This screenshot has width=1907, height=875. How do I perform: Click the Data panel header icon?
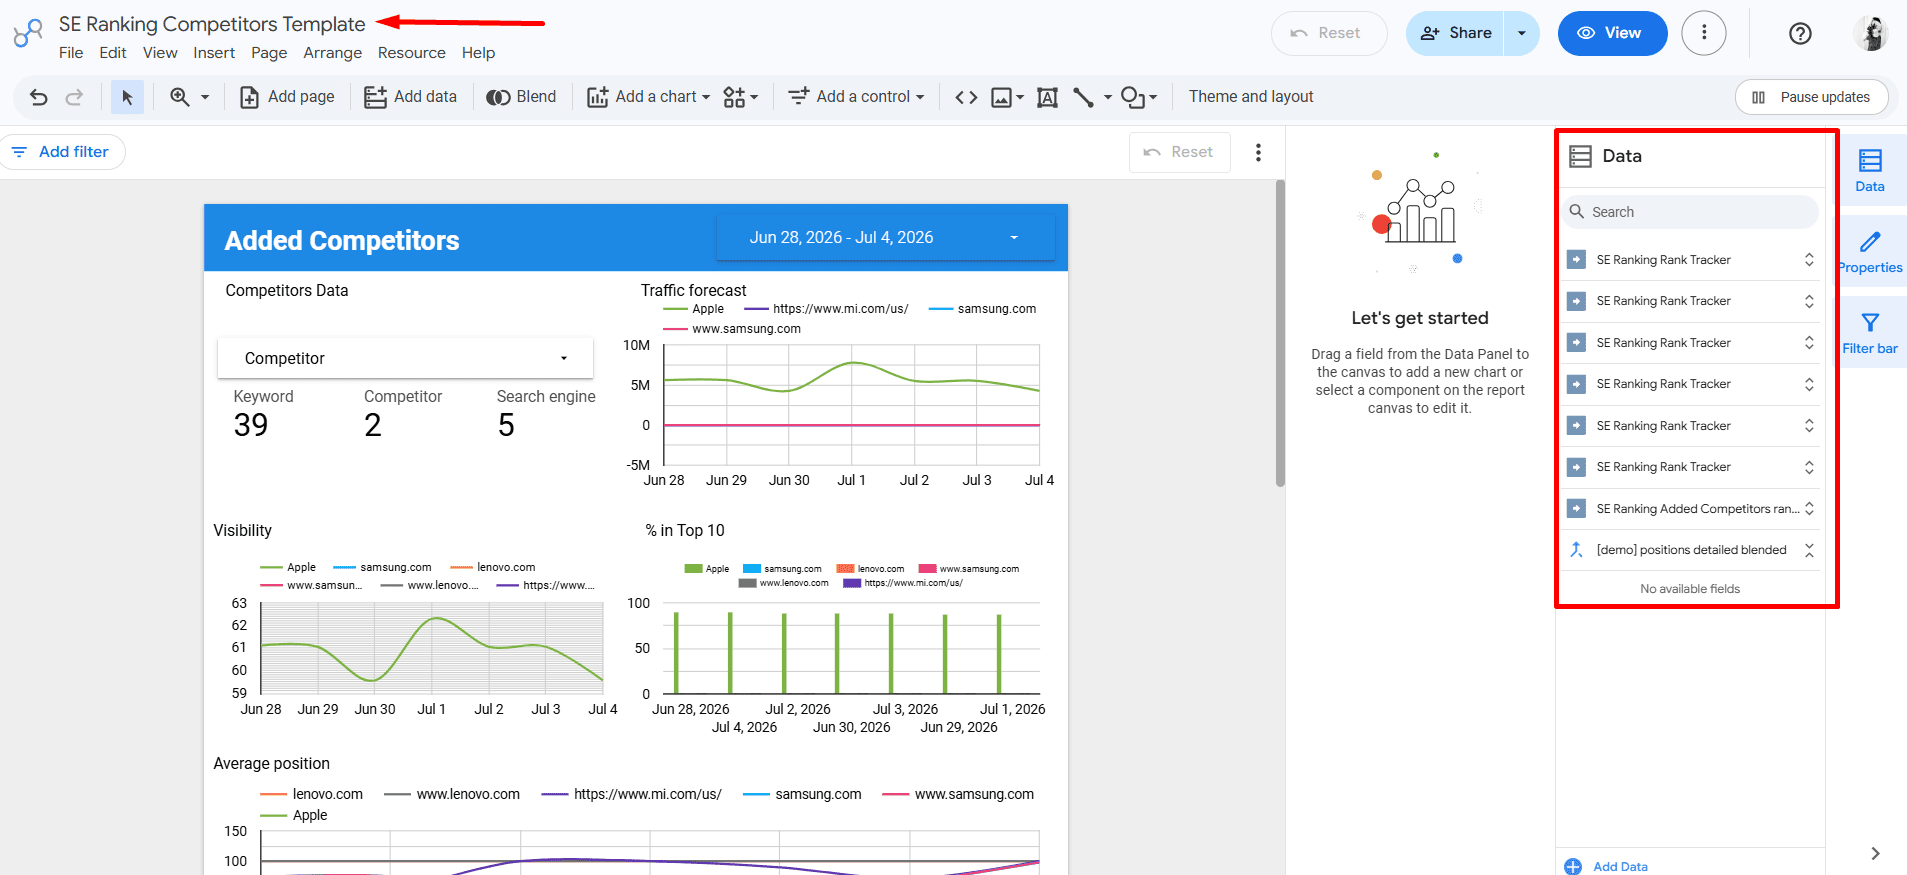(x=1580, y=156)
